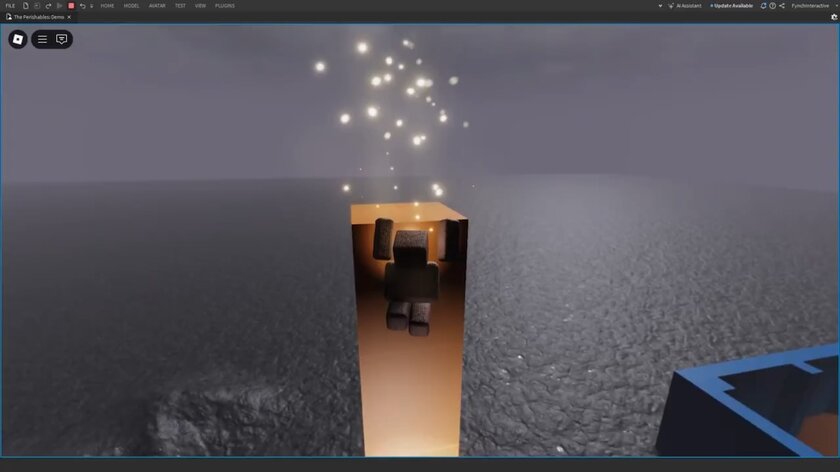Click the gear icon below account name
The image size is (840, 472).
pos(834,17)
